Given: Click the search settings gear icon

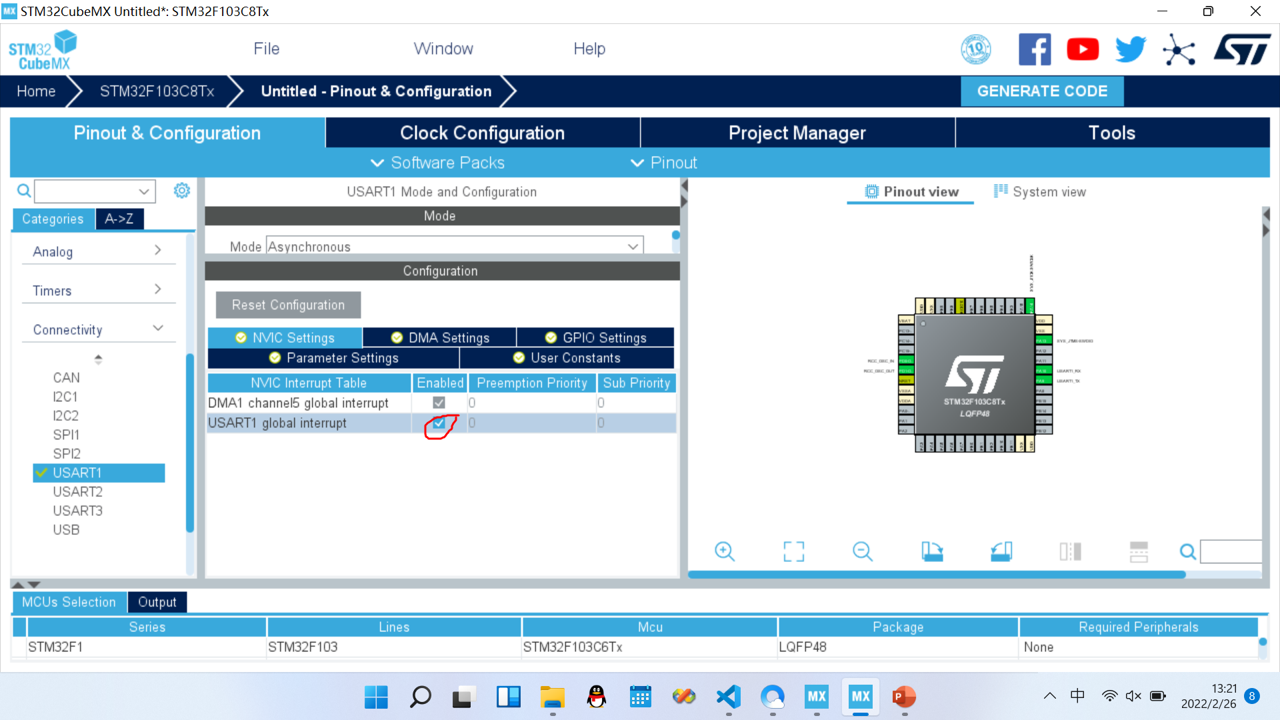Looking at the screenshot, I should click(x=182, y=191).
